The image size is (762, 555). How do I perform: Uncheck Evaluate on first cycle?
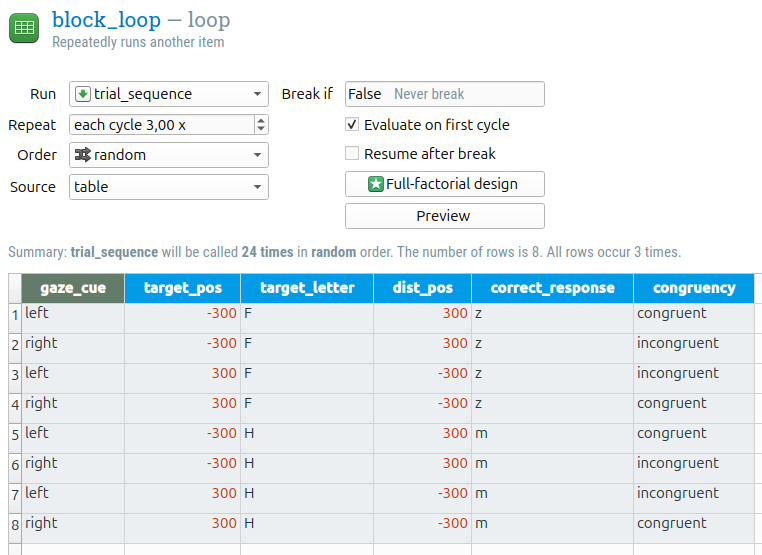(x=352, y=125)
